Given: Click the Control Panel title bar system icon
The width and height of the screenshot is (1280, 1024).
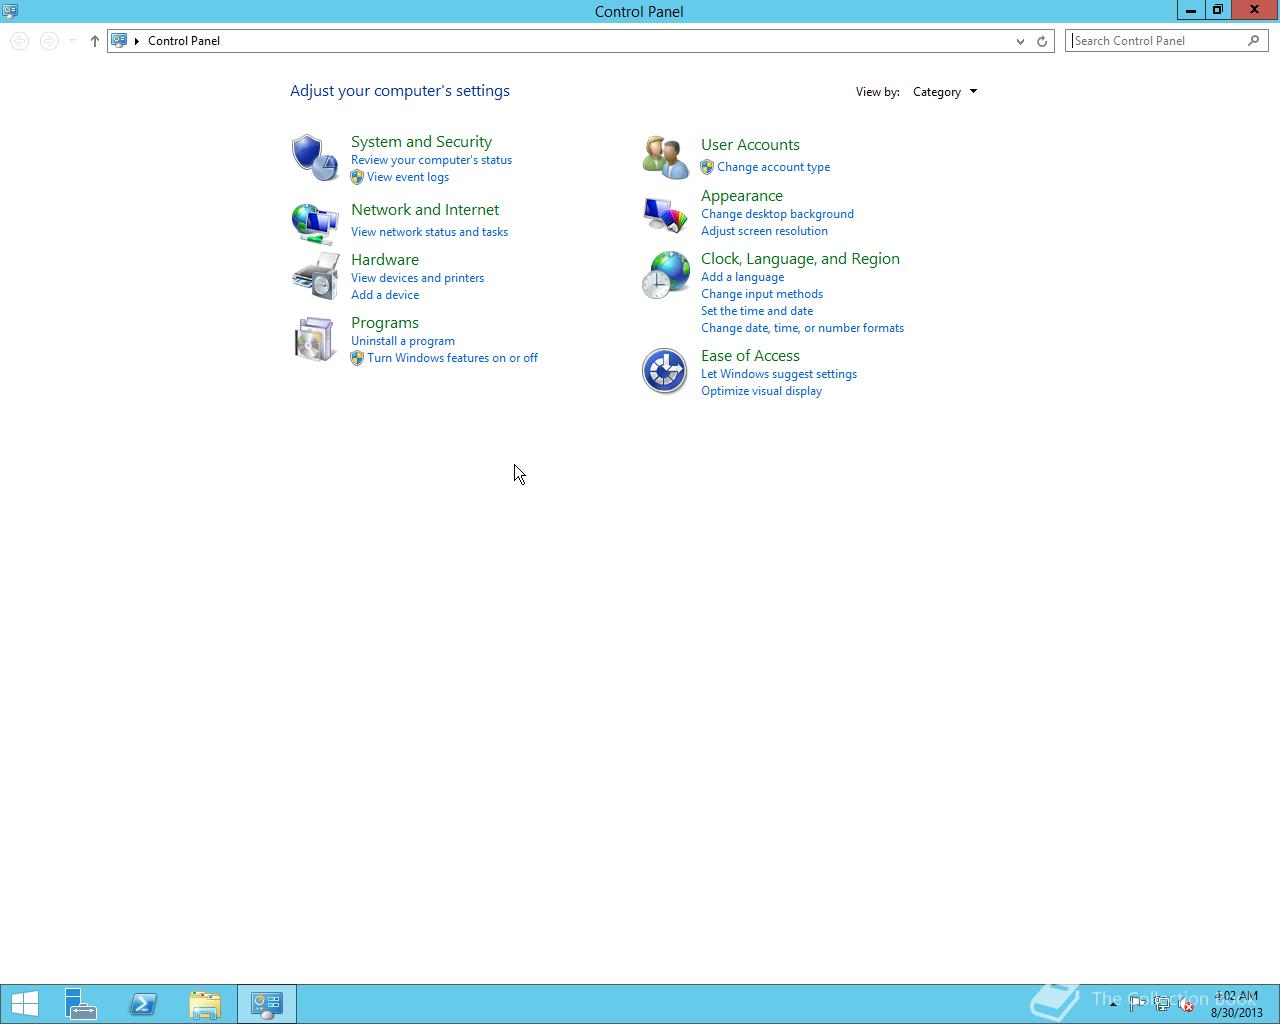Looking at the screenshot, I should (10, 11).
